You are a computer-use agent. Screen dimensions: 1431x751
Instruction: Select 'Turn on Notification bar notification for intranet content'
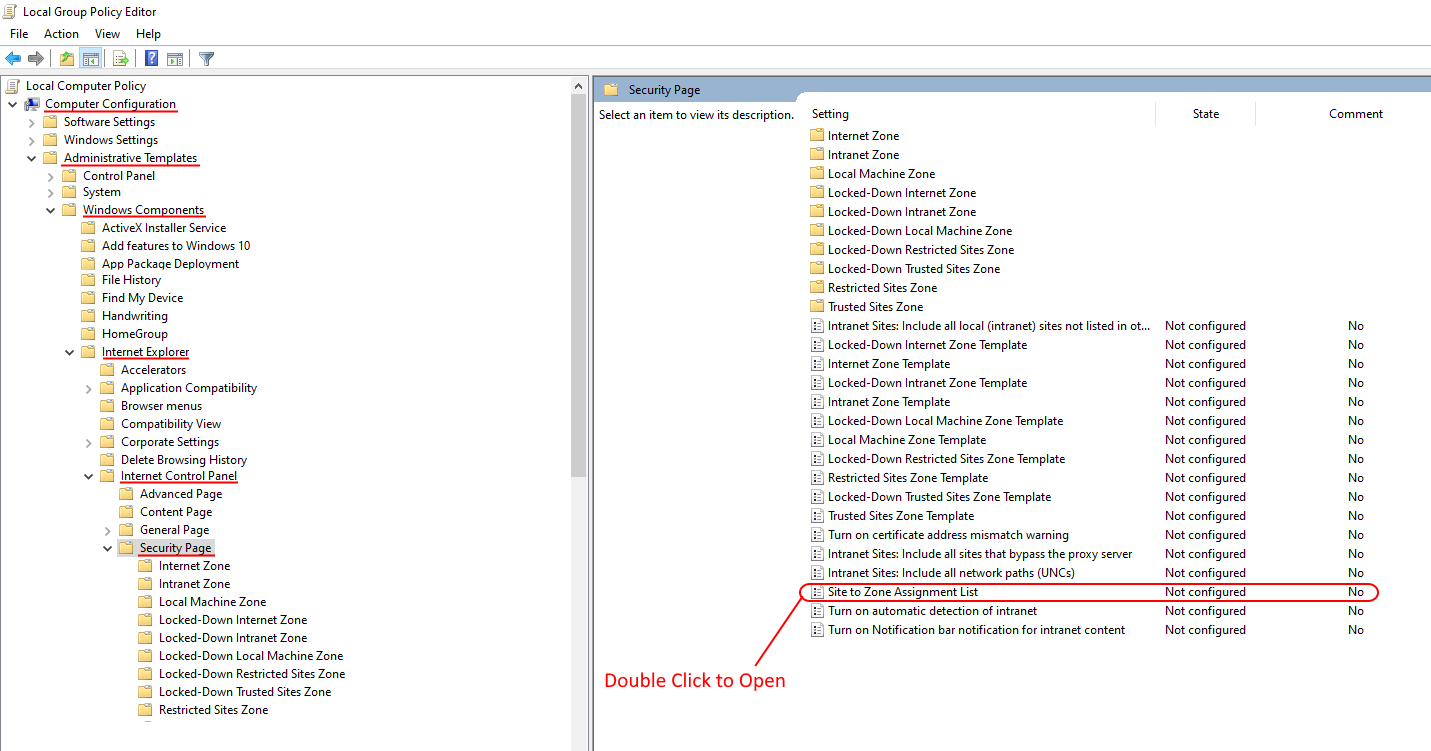pyautogui.click(x=976, y=630)
